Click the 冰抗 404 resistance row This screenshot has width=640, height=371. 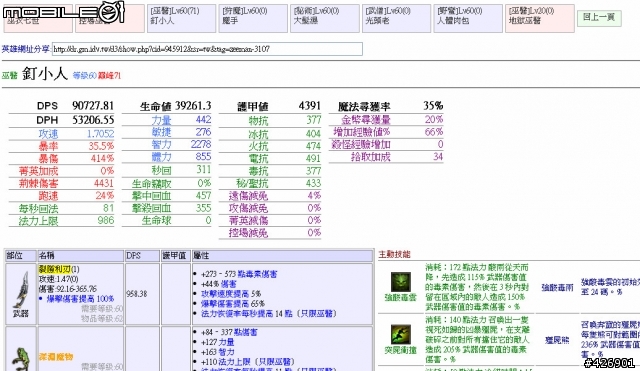(x=270, y=134)
